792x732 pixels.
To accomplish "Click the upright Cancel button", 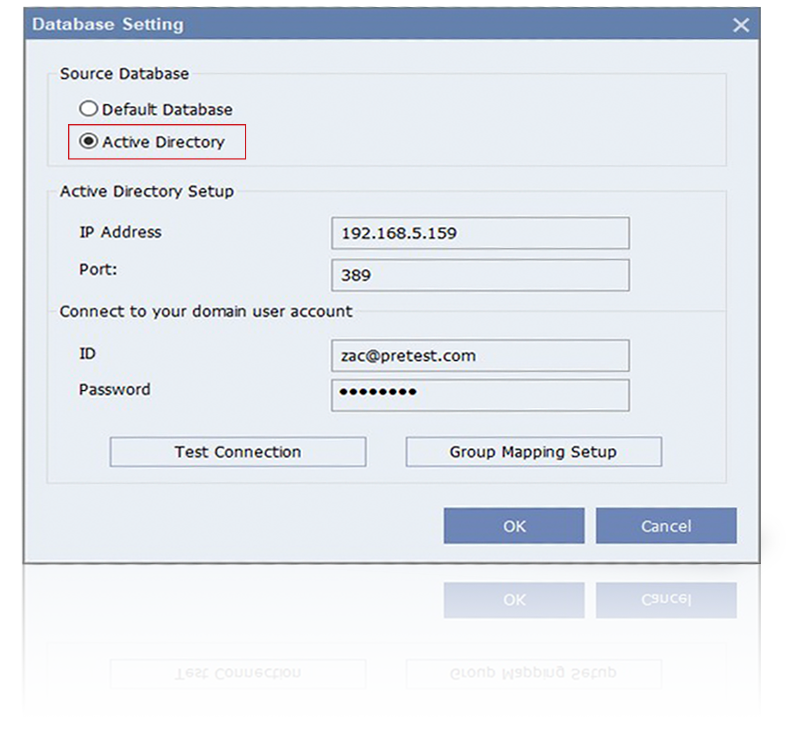I will [666, 526].
